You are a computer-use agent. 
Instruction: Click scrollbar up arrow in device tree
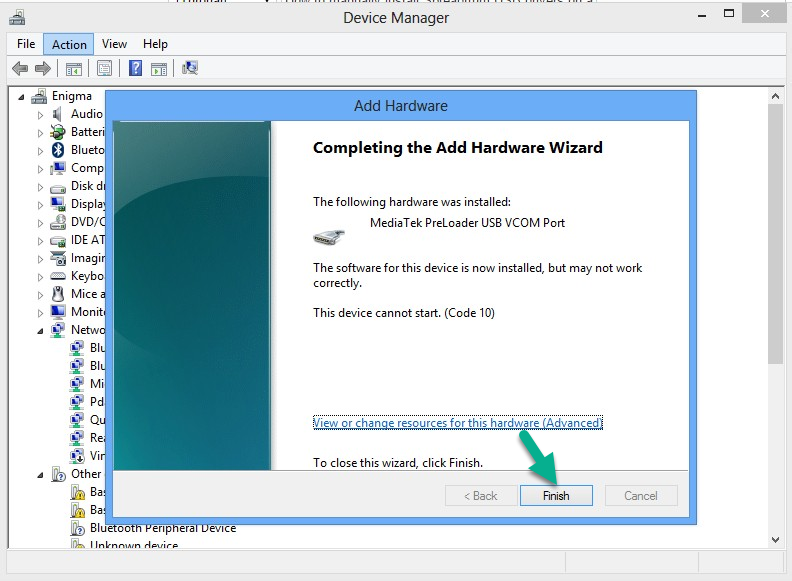point(775,96)
